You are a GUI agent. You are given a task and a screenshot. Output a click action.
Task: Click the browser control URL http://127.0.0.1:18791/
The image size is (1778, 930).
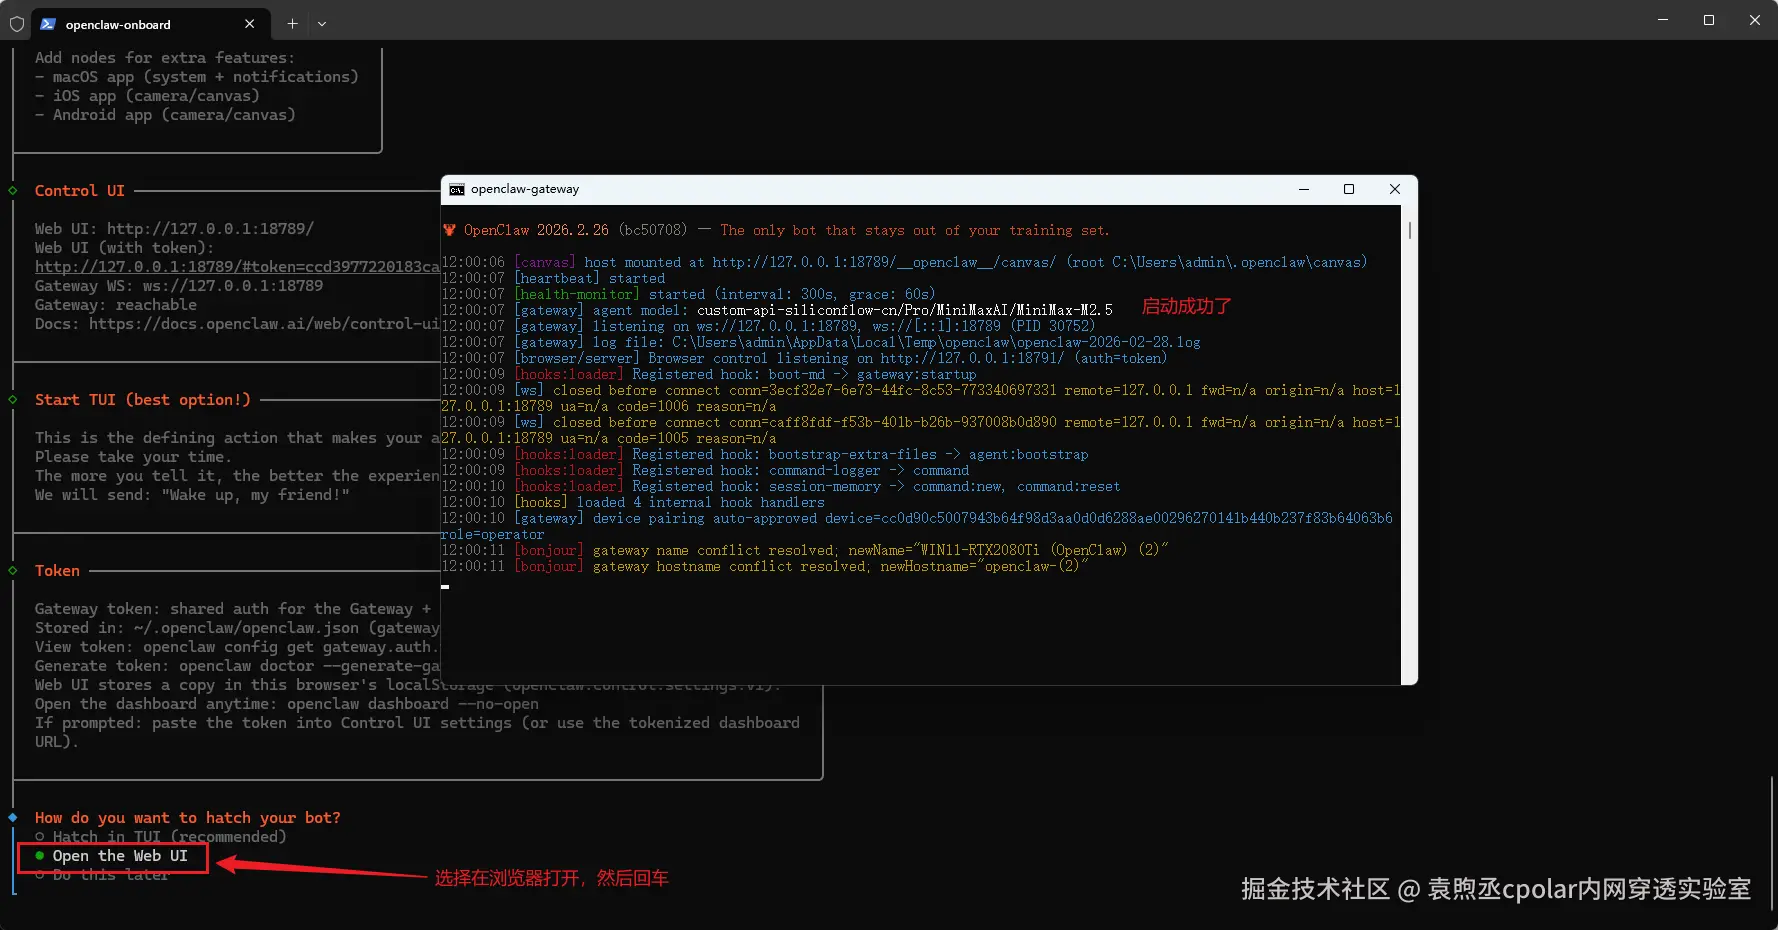[972, 358]
